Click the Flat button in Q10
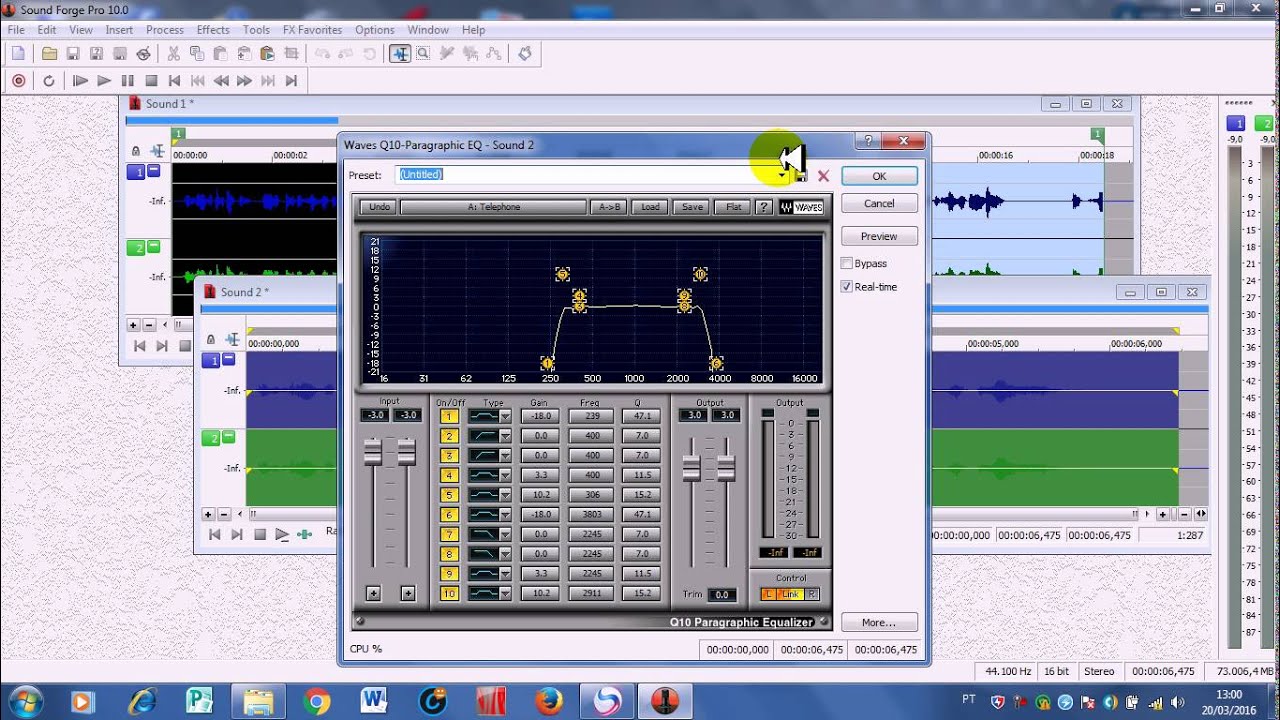Image resolution: width=1280 pixels, height=720 pixels. [x=734, y=207]
